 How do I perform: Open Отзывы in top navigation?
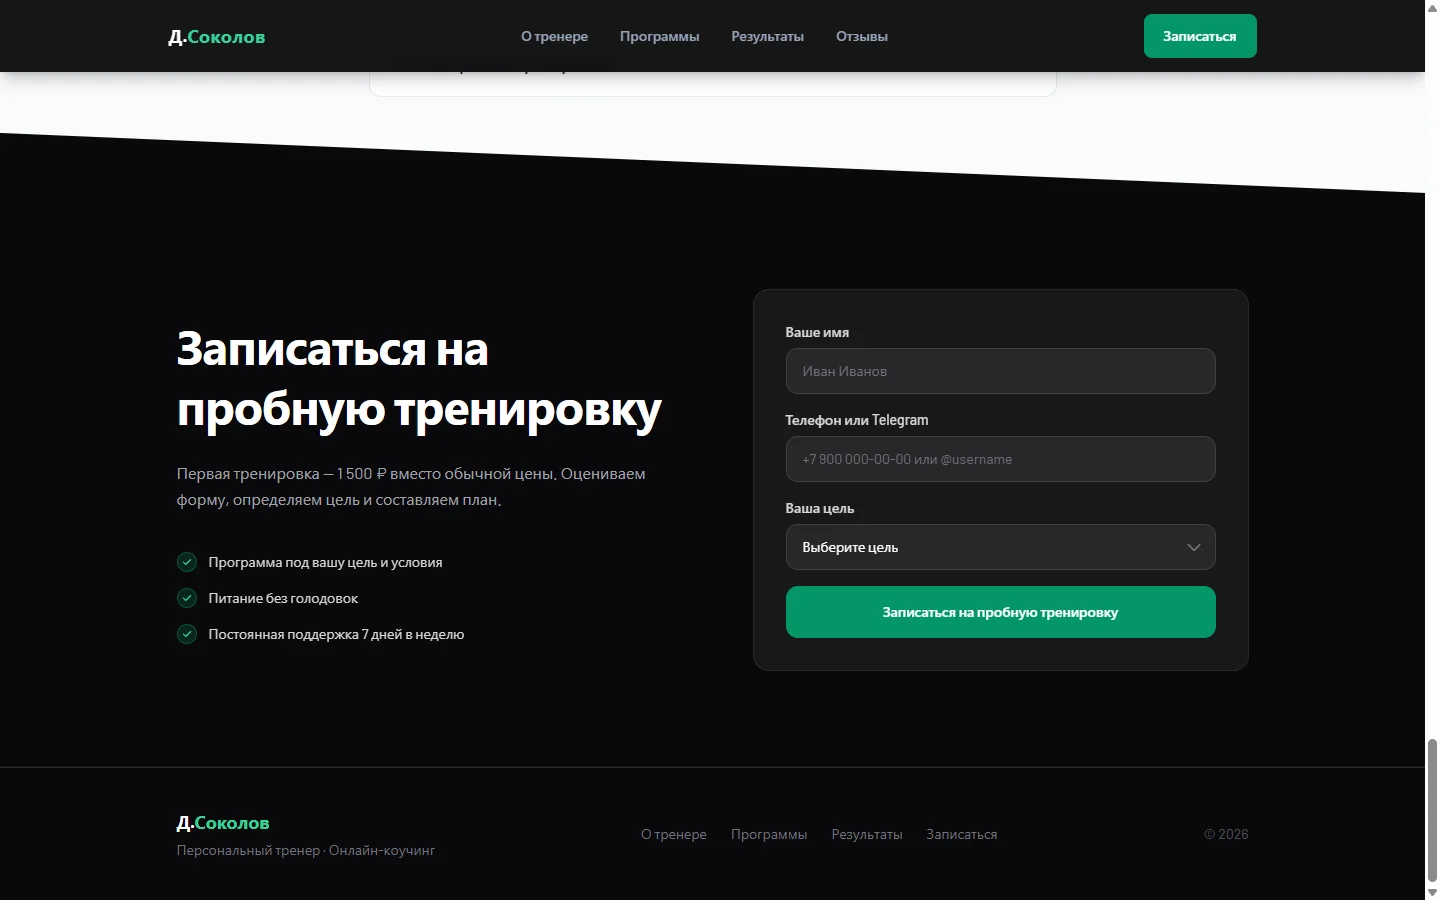coord(862,36)
